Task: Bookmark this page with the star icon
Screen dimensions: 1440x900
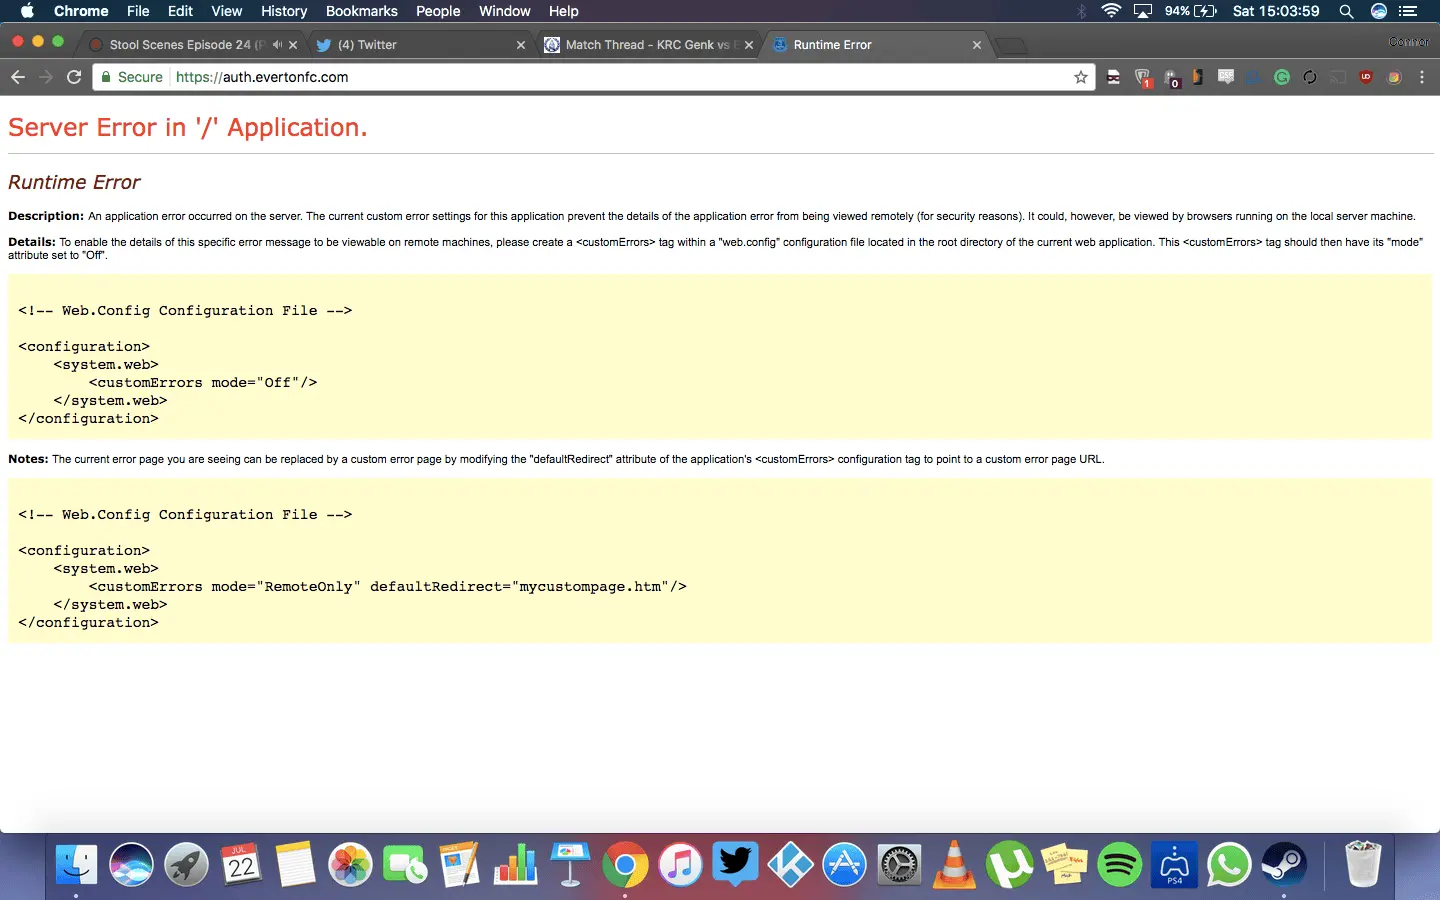Action: point(1081,77)
